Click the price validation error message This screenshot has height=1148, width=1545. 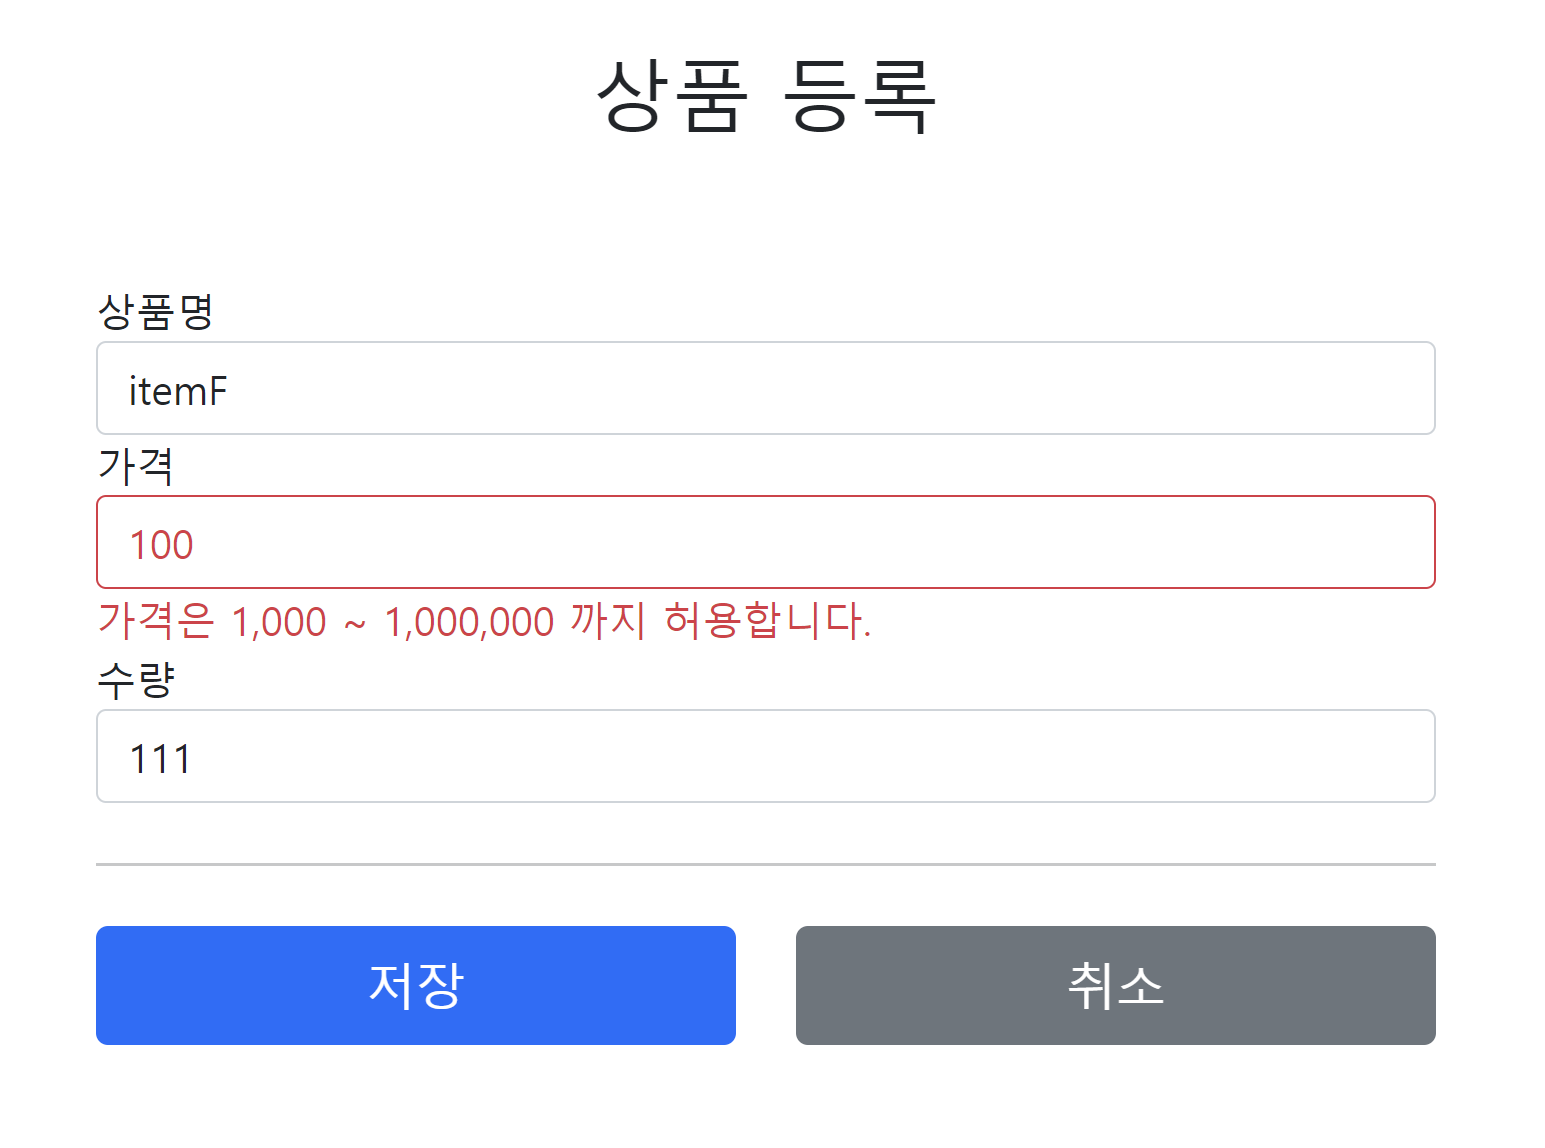(x=485, y=622)
